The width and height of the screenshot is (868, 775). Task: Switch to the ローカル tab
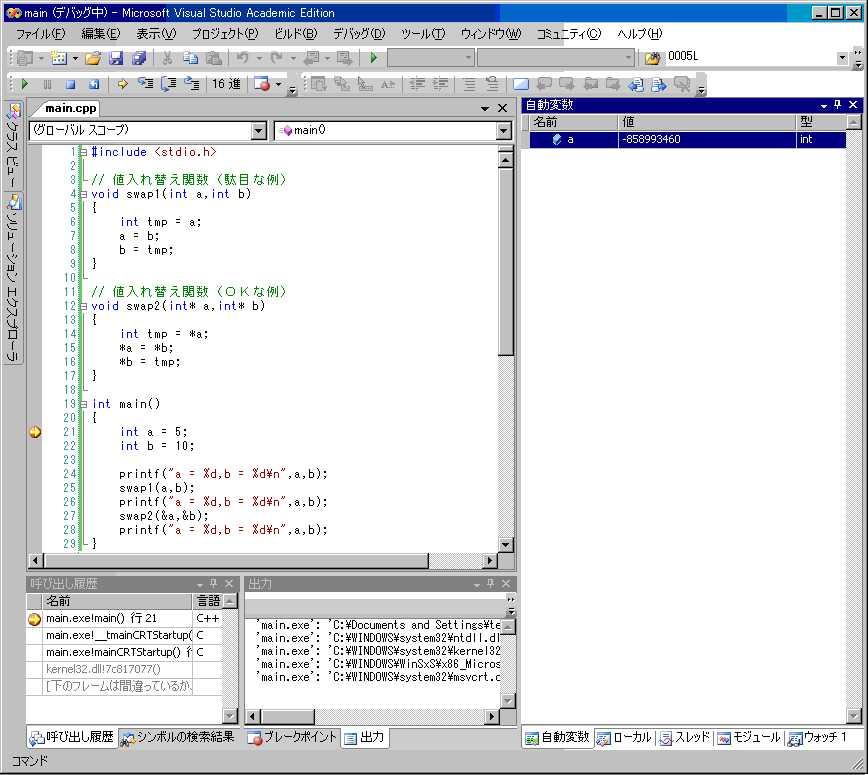(x=624, y=738)
